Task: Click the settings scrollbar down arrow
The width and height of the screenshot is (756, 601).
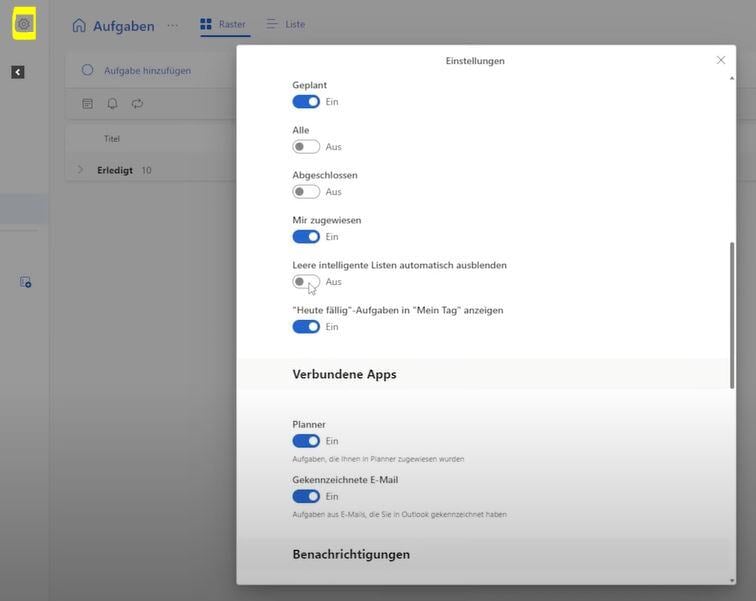Action: tap(732, 581)
